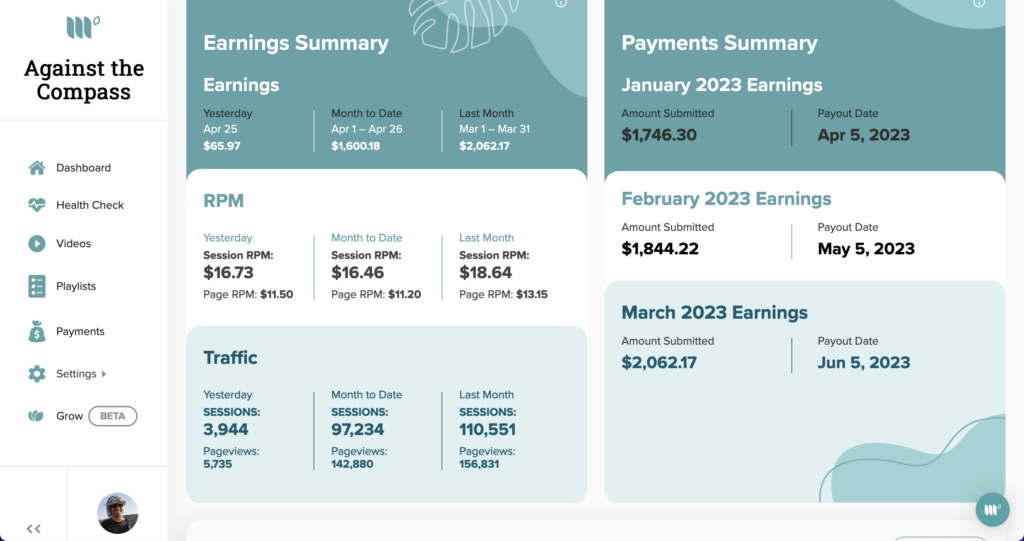
Task: Select the March 2023 Earnings heading
Action: coord(714,312)
